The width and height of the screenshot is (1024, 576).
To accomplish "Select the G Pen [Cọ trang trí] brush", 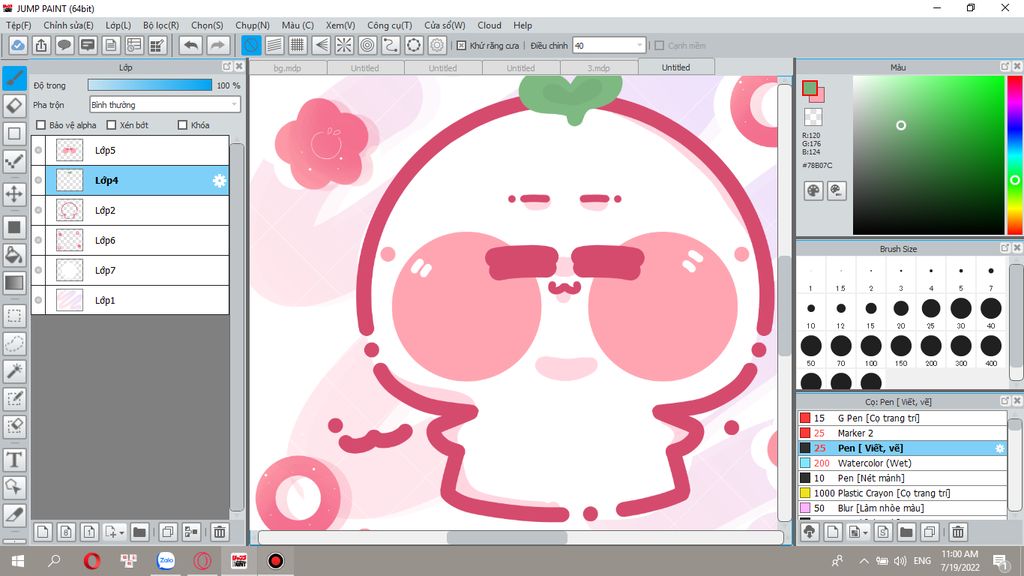I will point(902,418).
